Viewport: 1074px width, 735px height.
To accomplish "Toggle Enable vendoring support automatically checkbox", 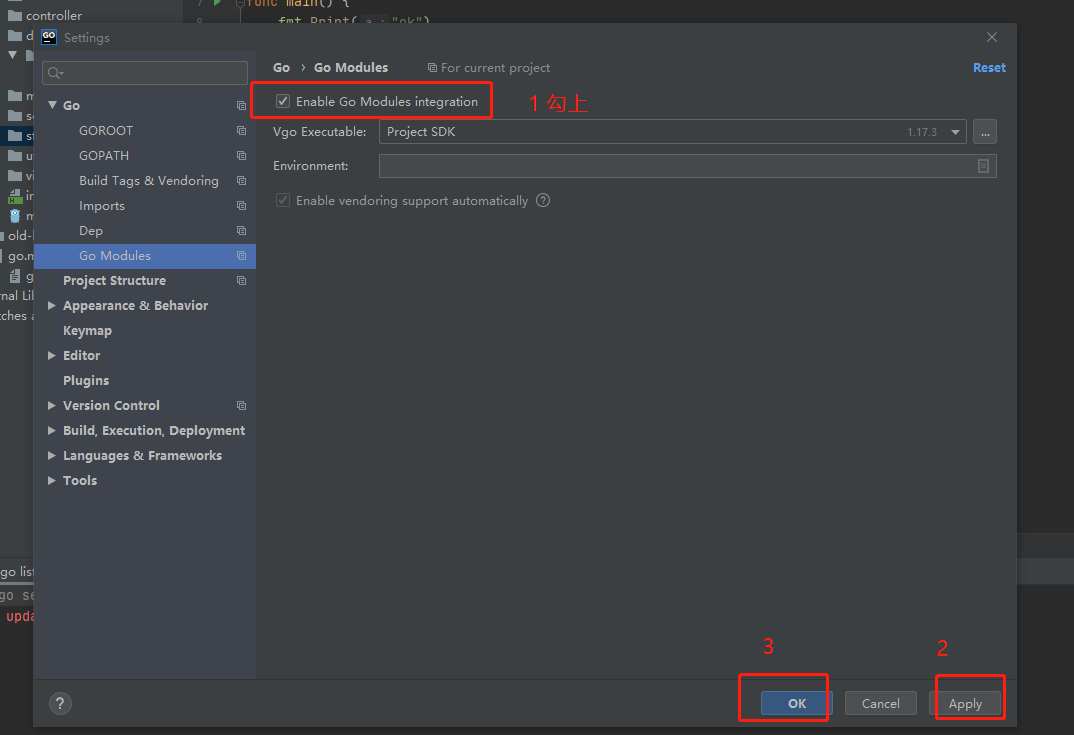I will 283,200.
